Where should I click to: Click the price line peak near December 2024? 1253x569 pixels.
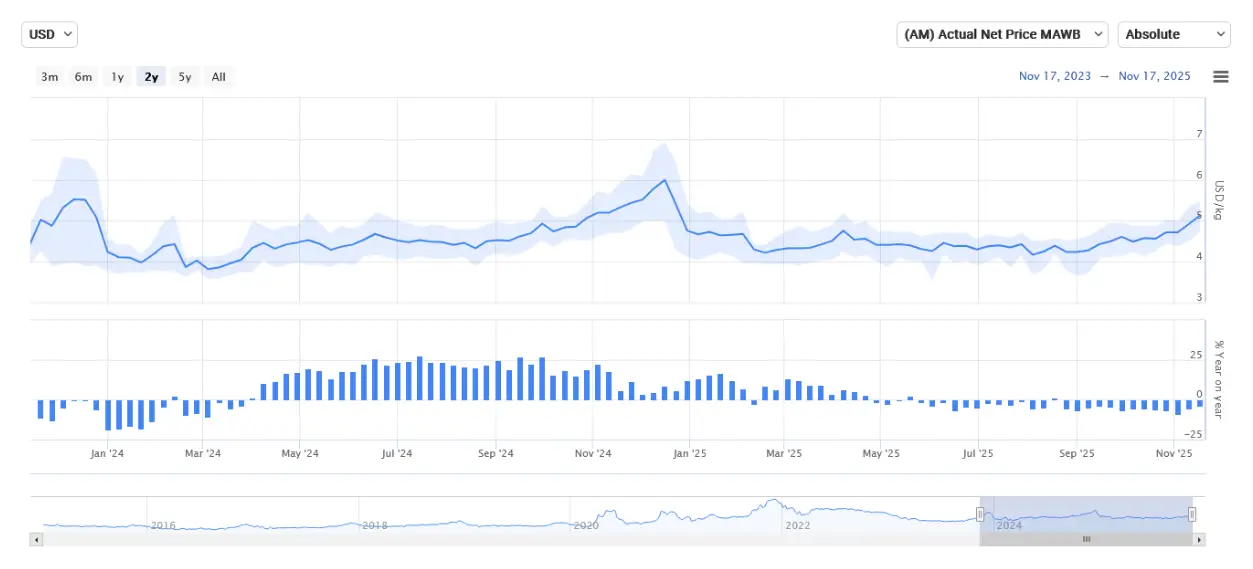click(664, 181)
